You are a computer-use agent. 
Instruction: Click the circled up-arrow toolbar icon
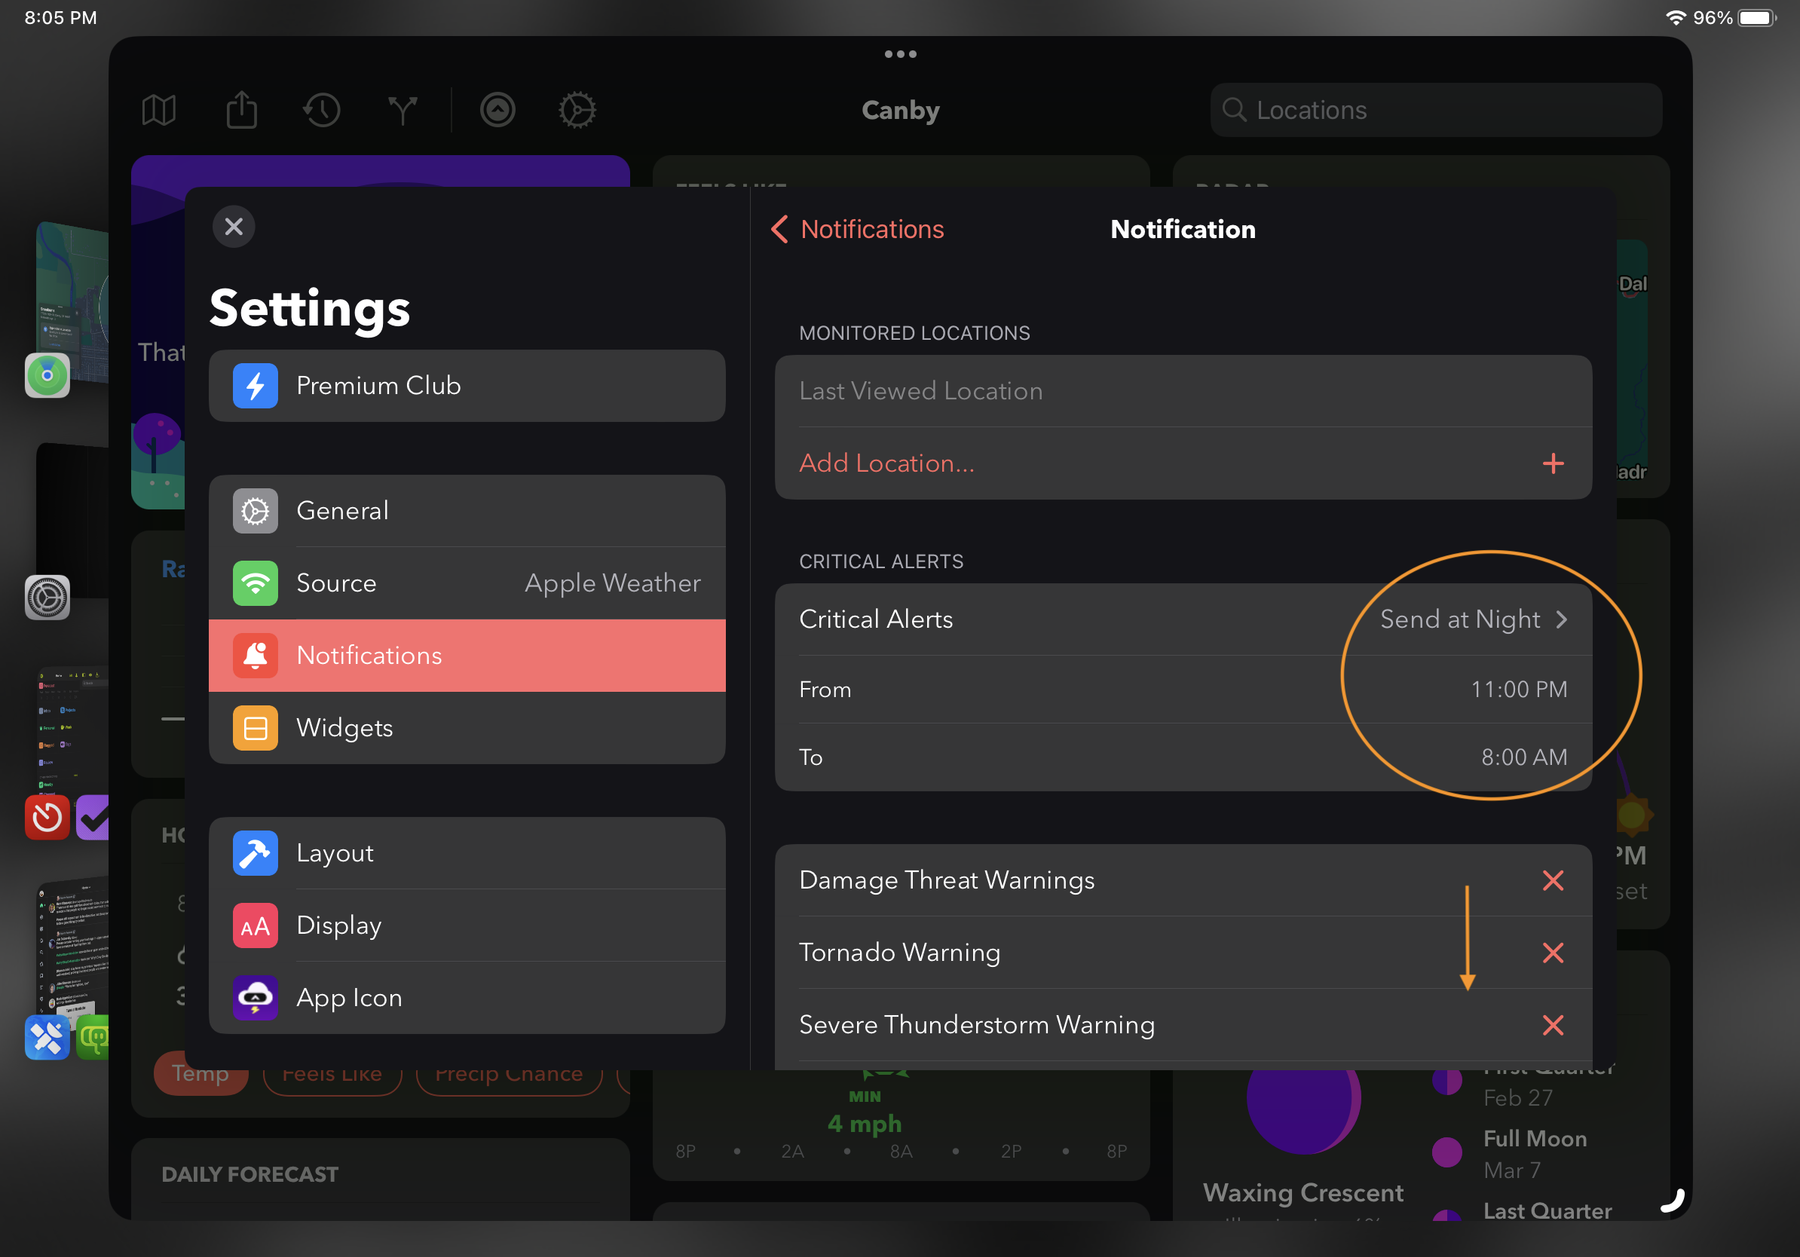coord(497,110)
